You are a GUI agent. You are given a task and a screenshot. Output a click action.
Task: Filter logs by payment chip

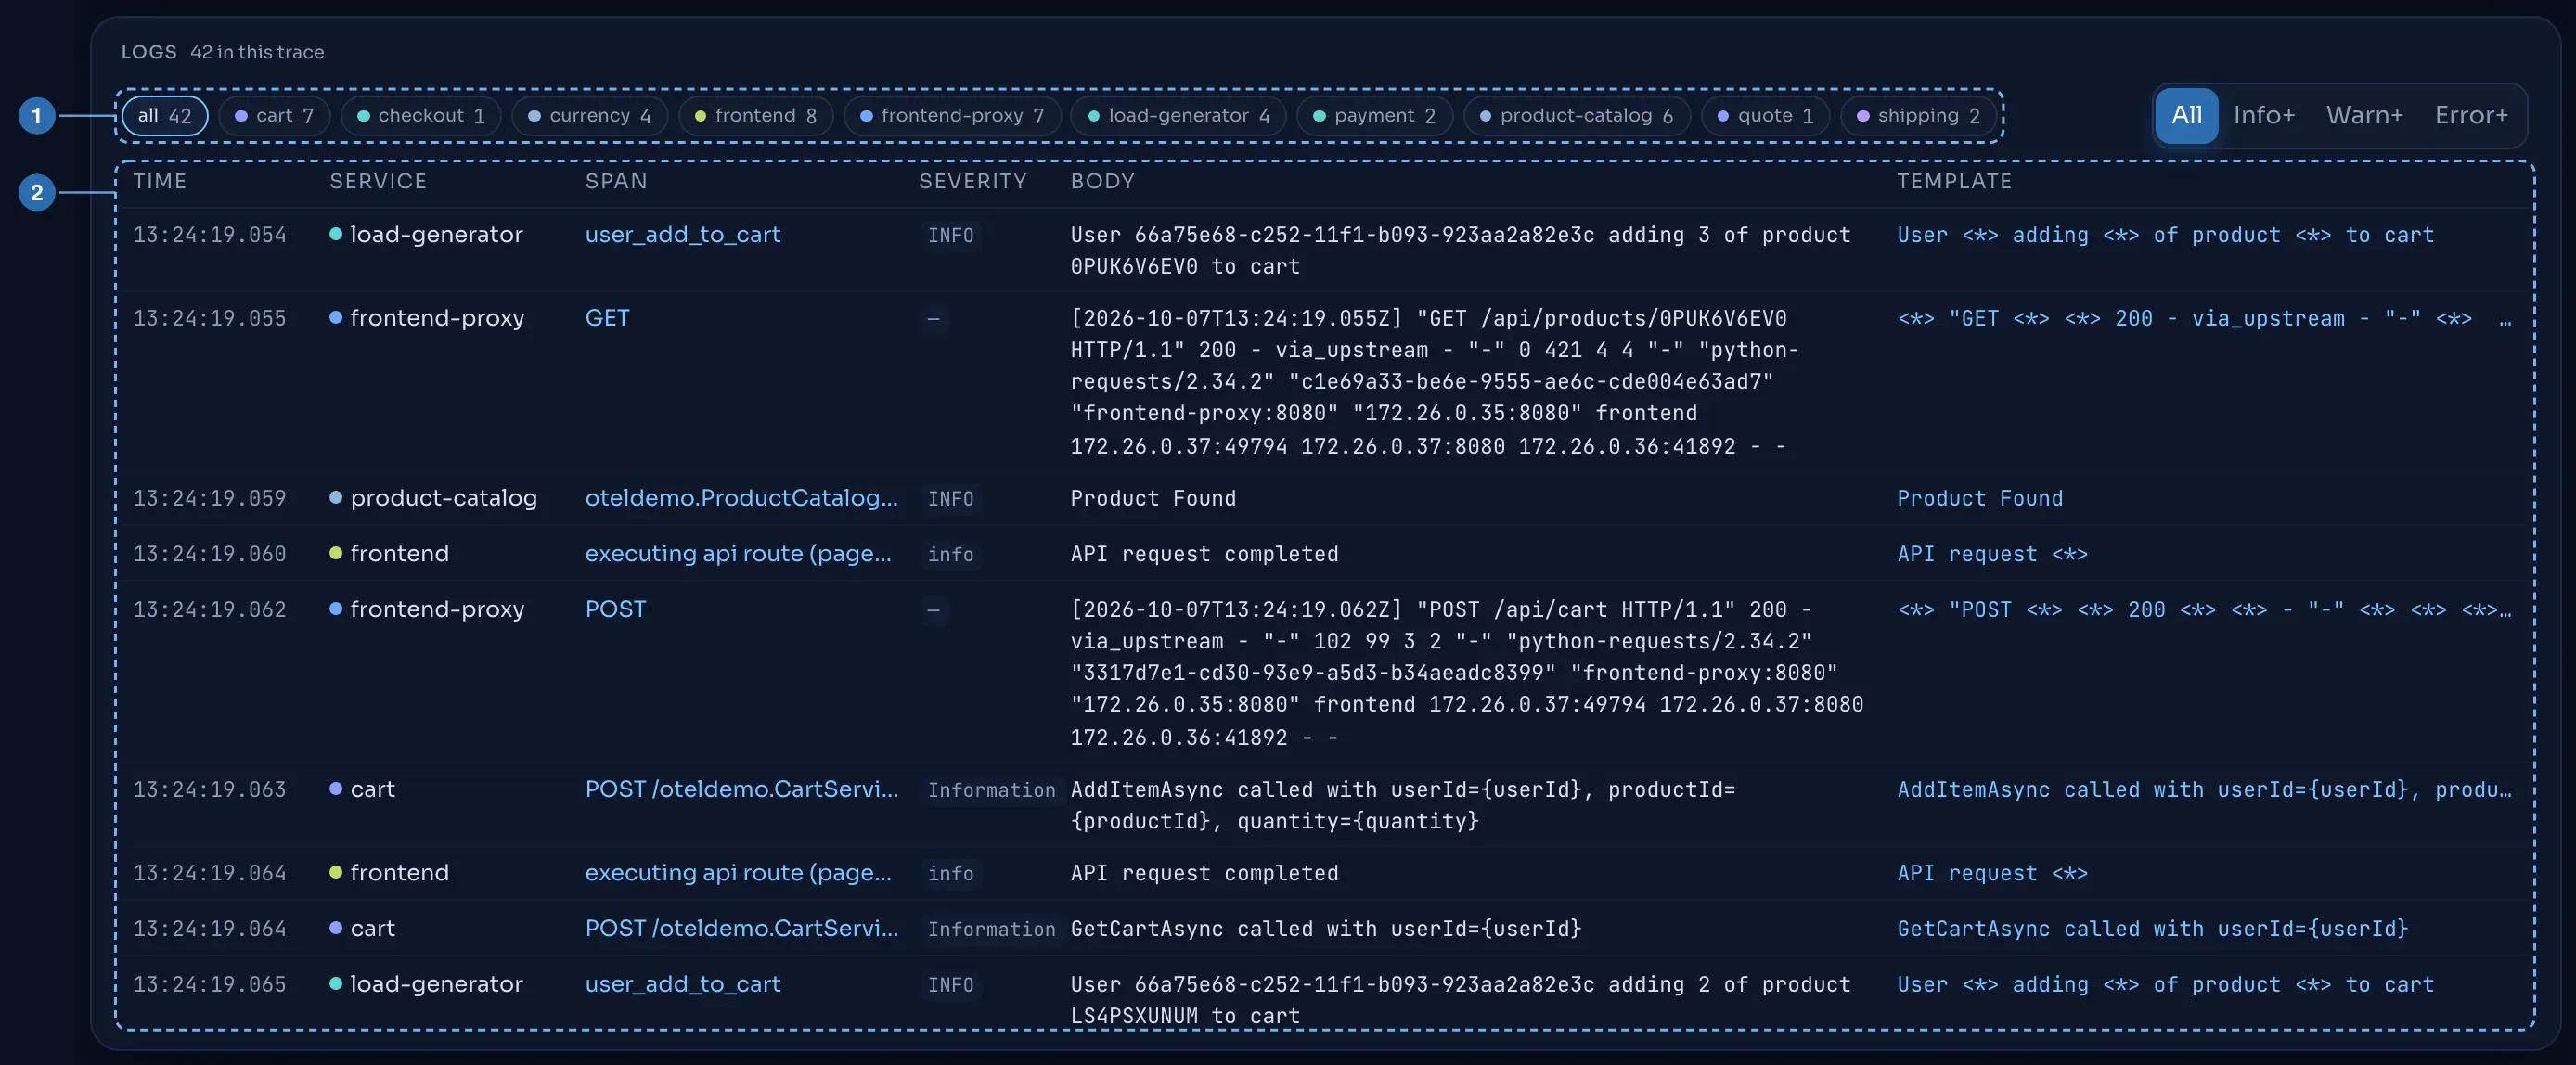pyautogui.click(x=1374, y=116)
